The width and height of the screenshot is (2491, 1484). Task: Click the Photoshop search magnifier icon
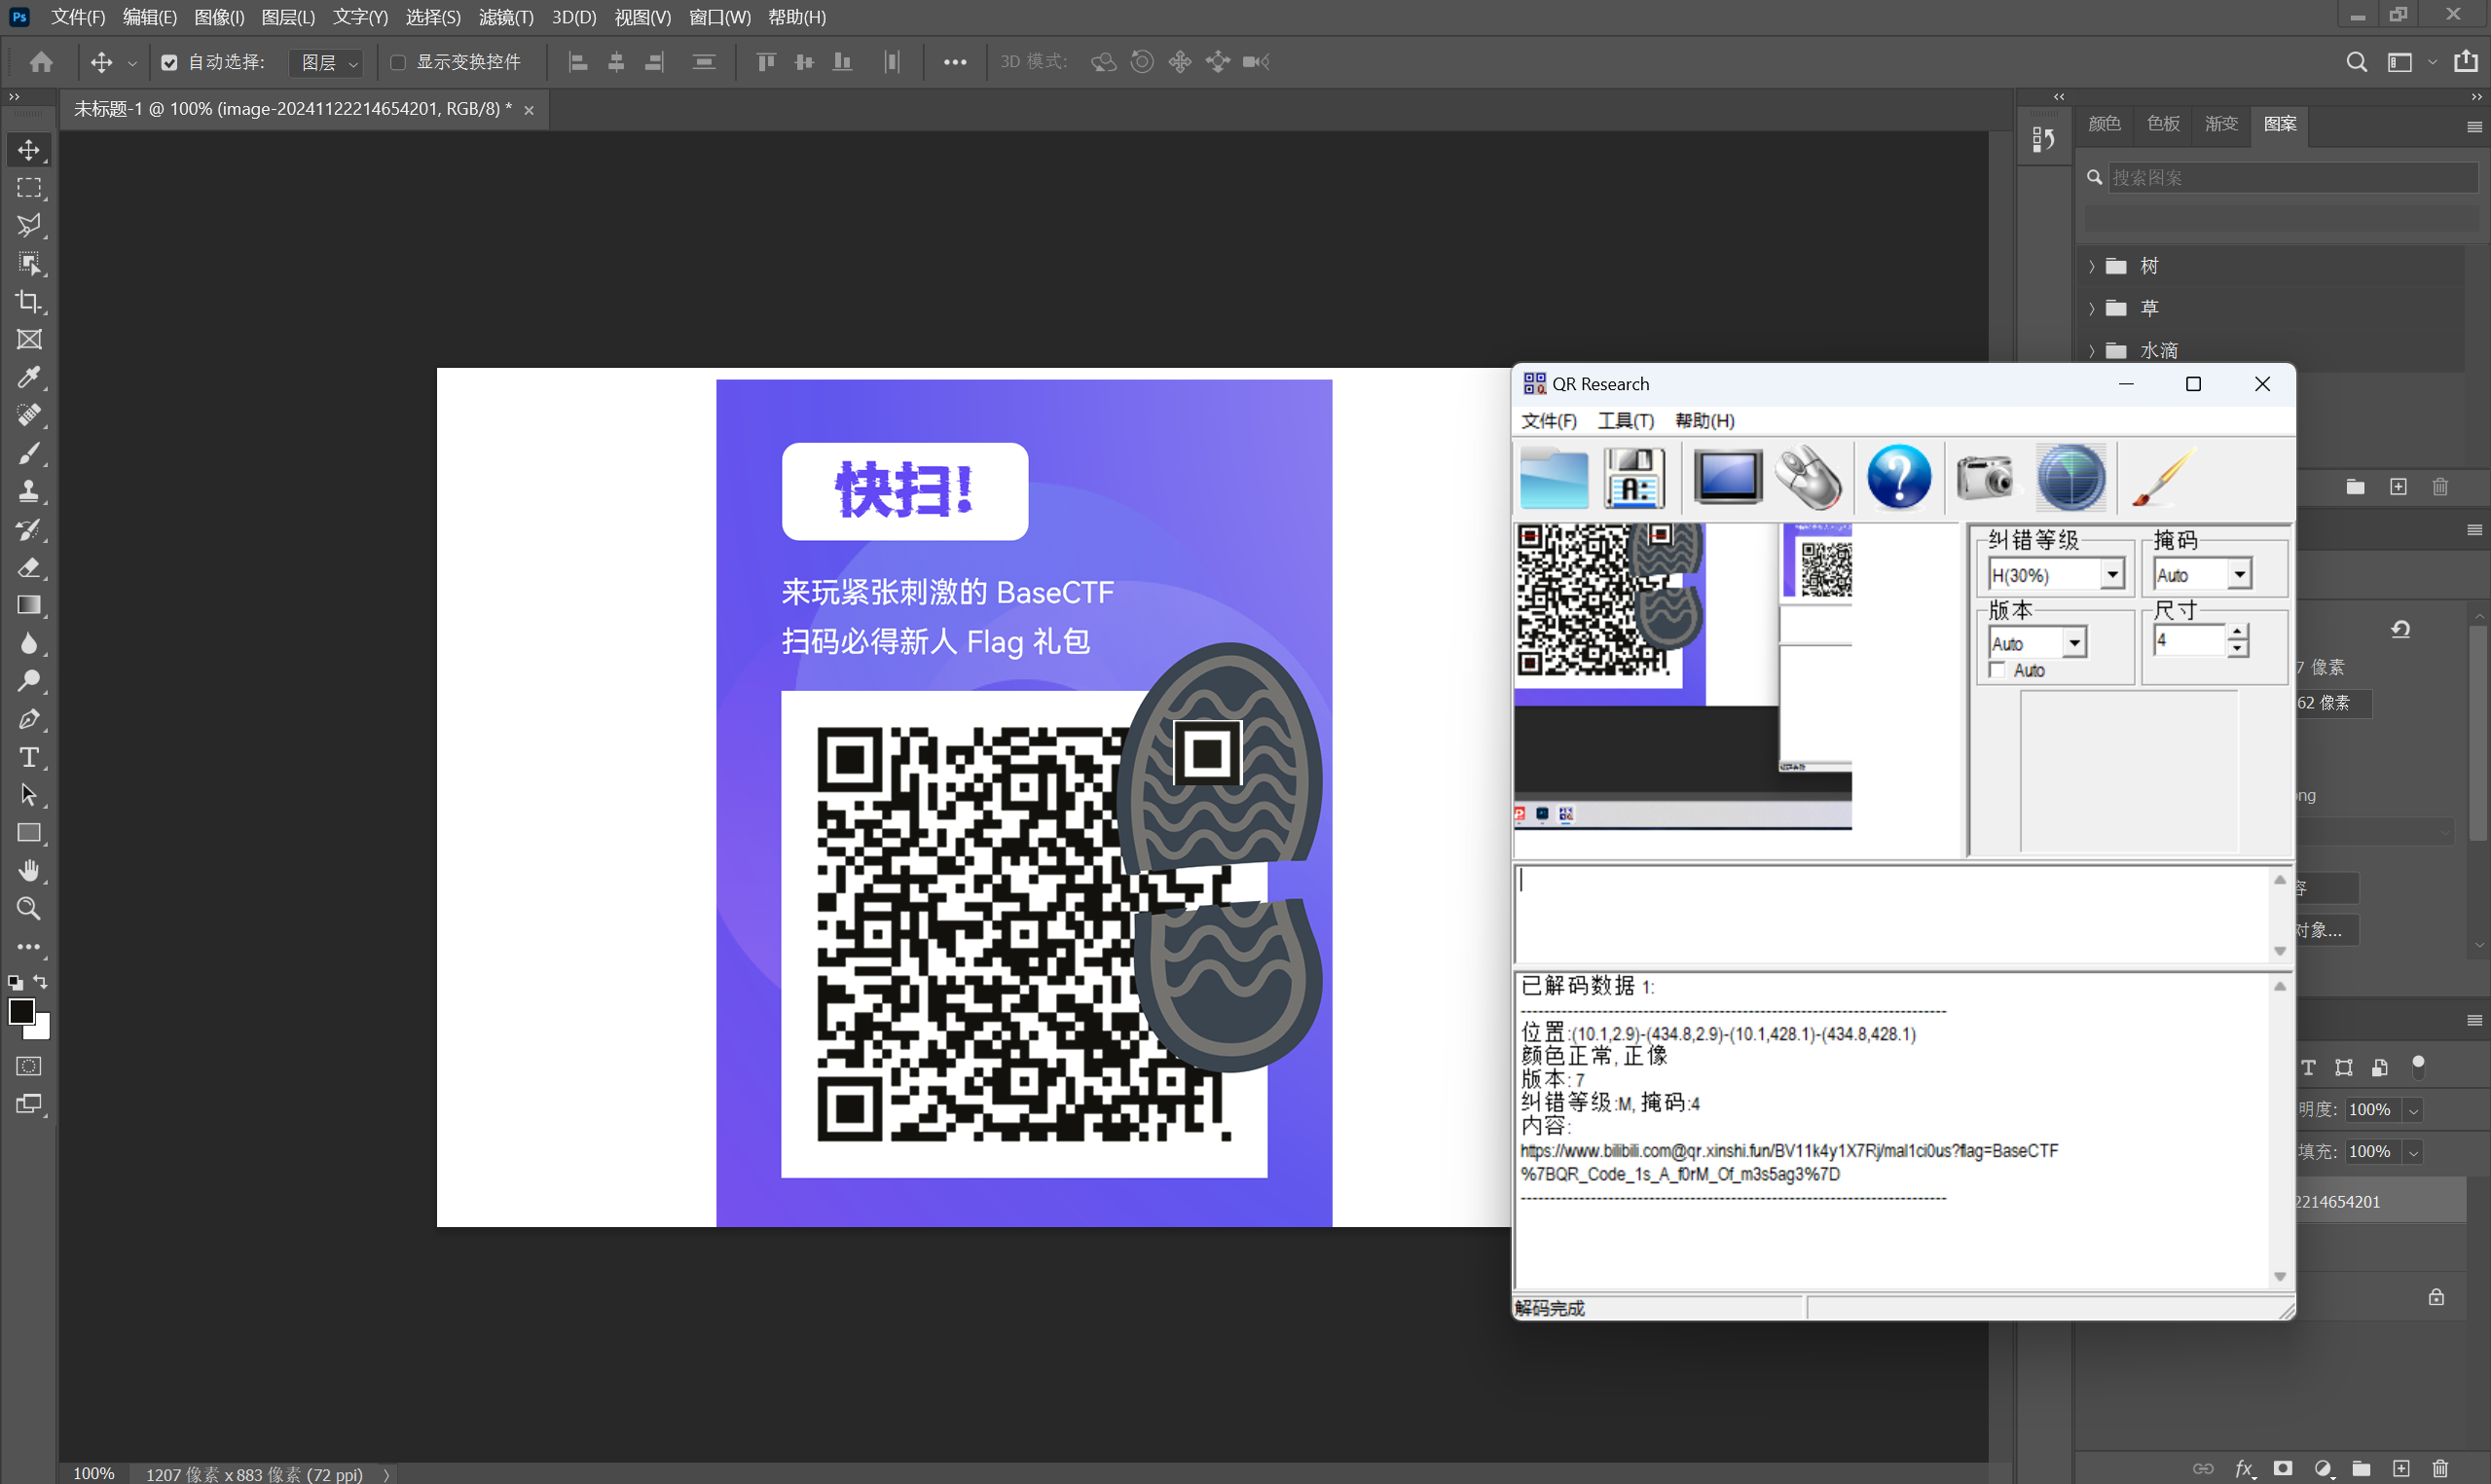point(2356,62)
